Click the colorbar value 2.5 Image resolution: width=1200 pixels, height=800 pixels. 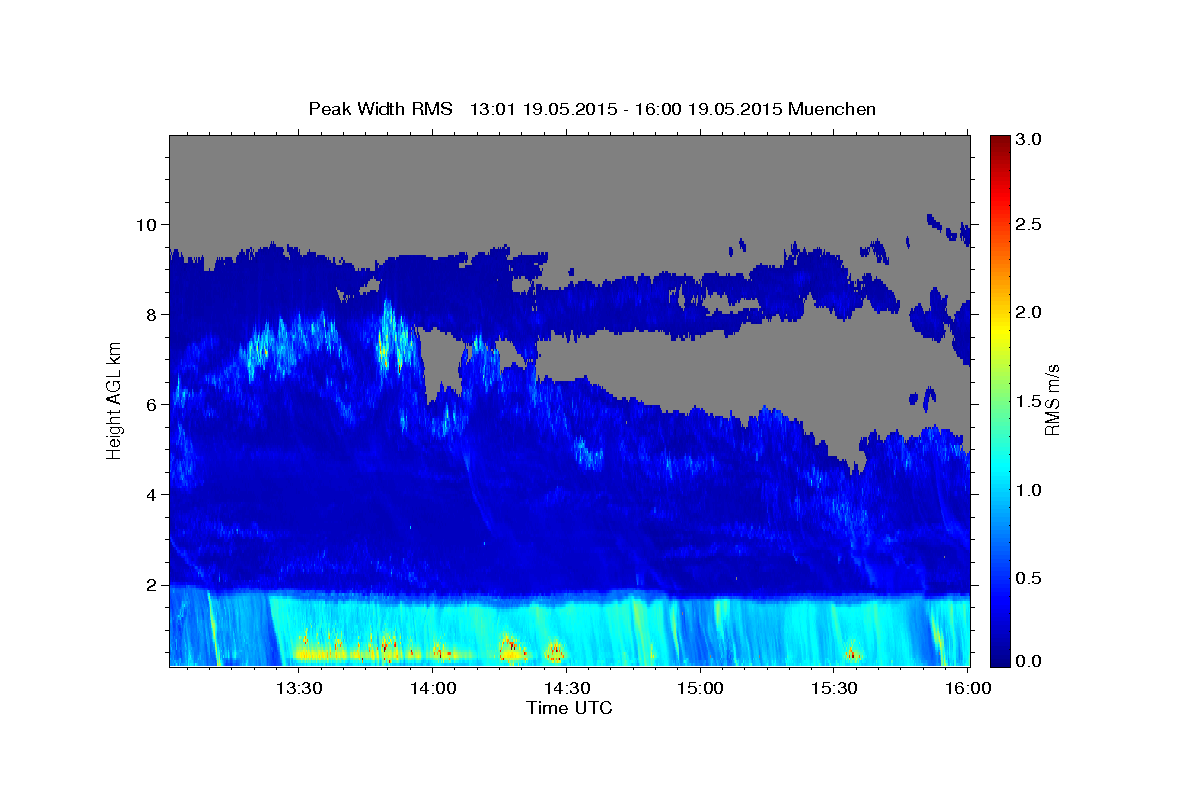coord(1030,225)
